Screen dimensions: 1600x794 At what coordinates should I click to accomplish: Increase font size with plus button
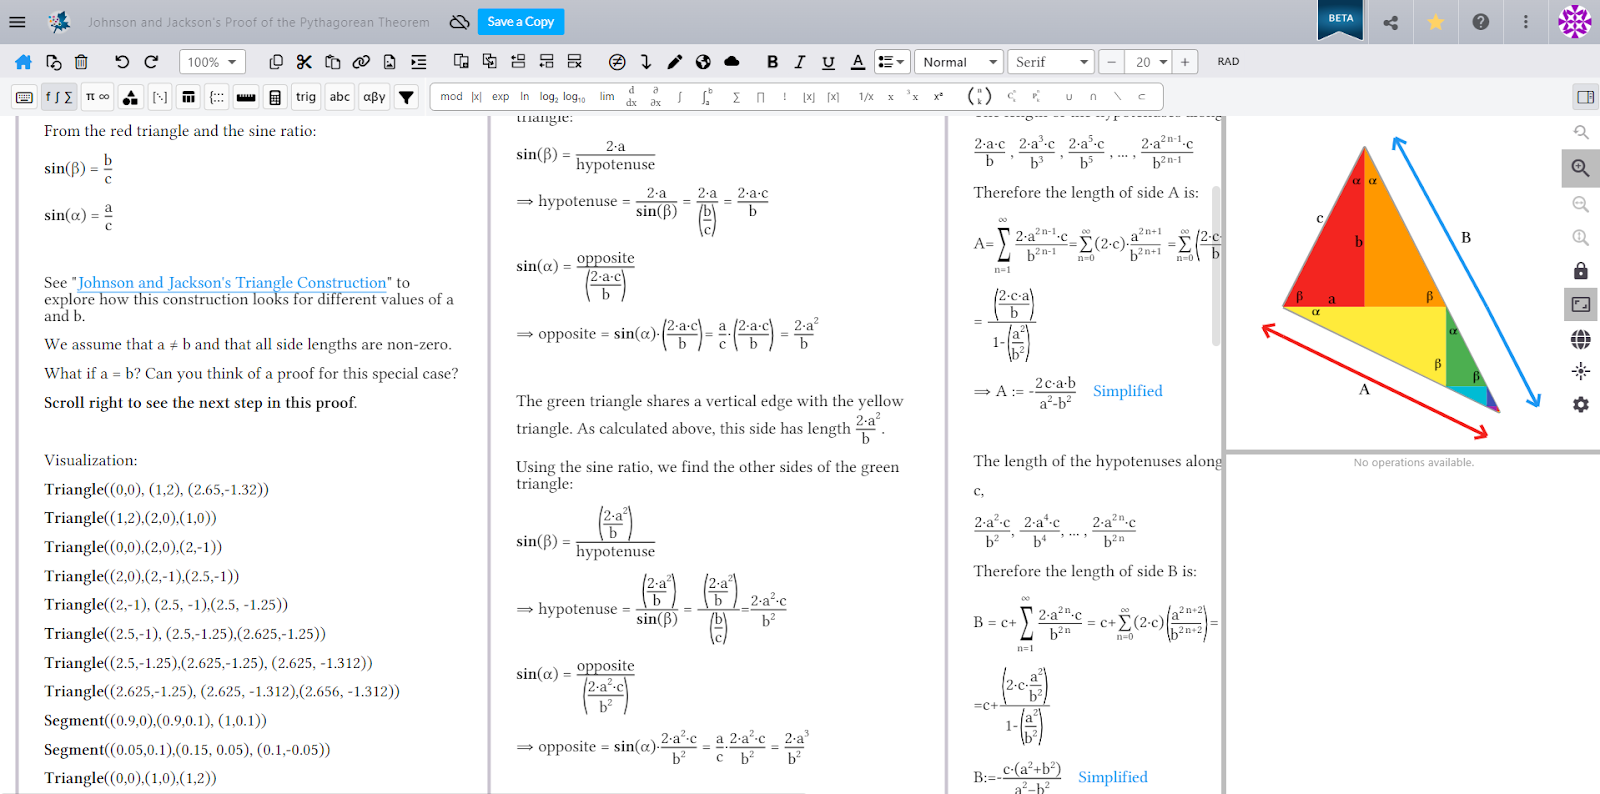pyautogui.click(x=1185, y=62)
